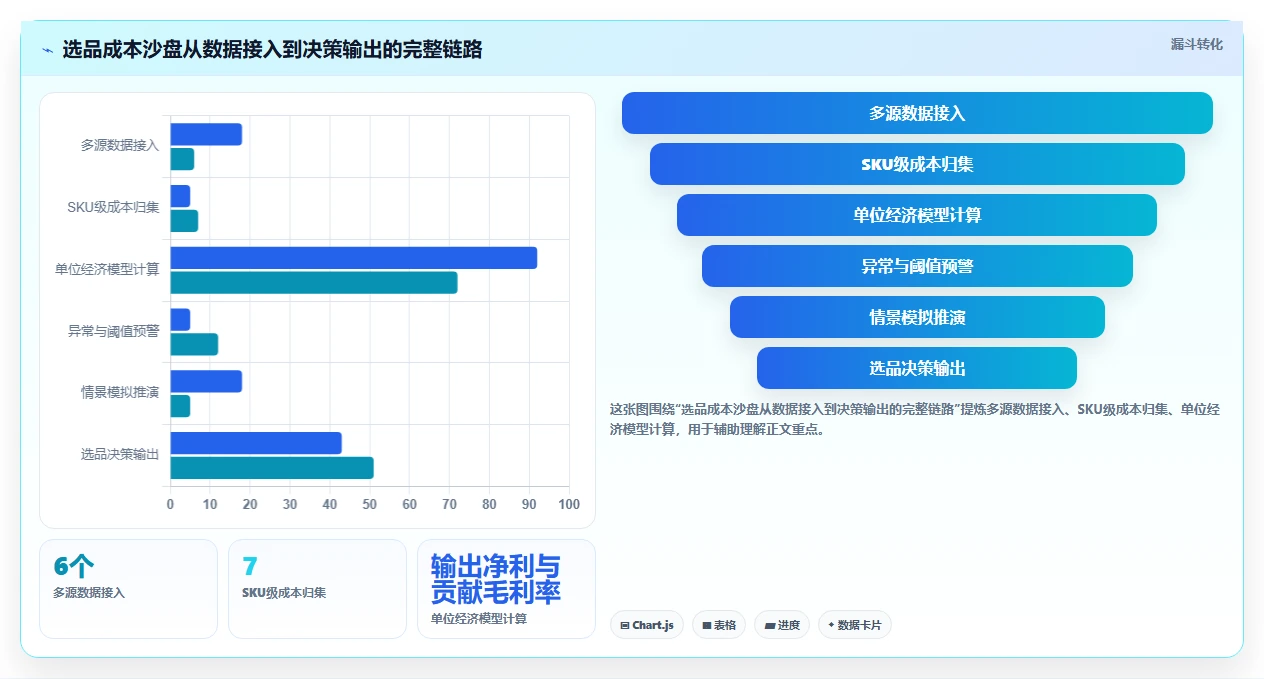Click the chart title 选品成本沙盘从数据接入到决策输出的完整链路
Image resolution: width=1264 pixels, height=679 pixels.
272,49
